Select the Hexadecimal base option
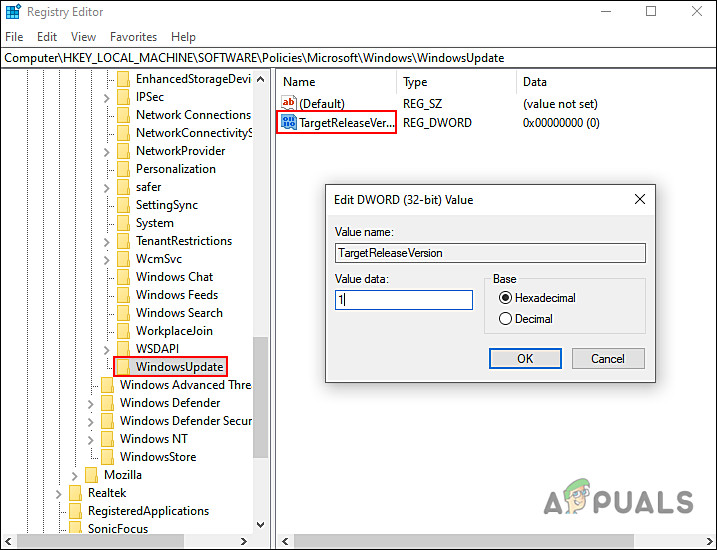Viewport: 717px width, 550px height. tap(505, 298)
